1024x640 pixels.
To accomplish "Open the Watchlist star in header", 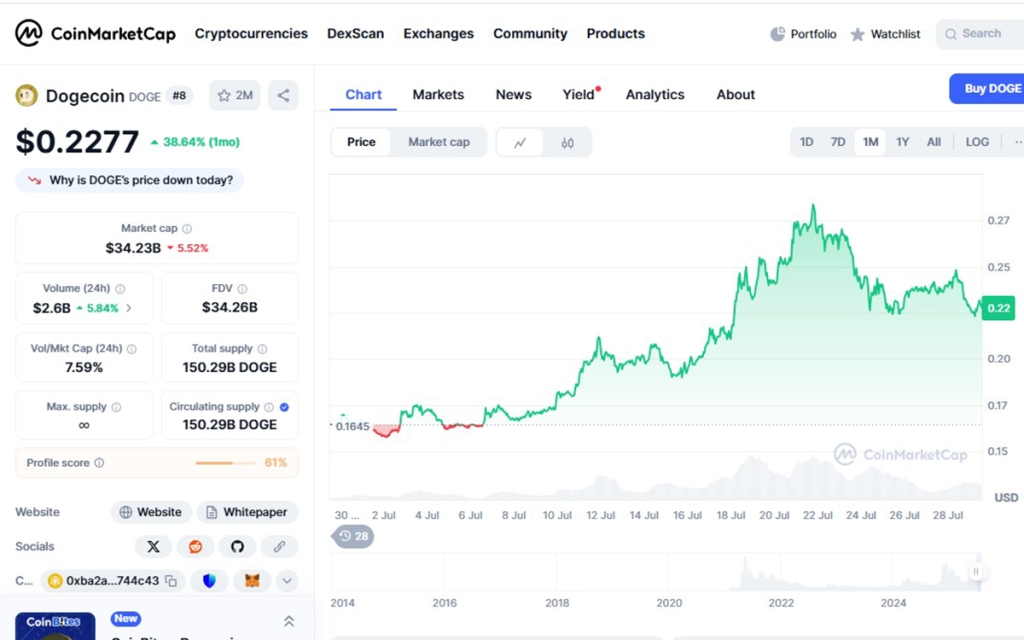I will 857,34.
